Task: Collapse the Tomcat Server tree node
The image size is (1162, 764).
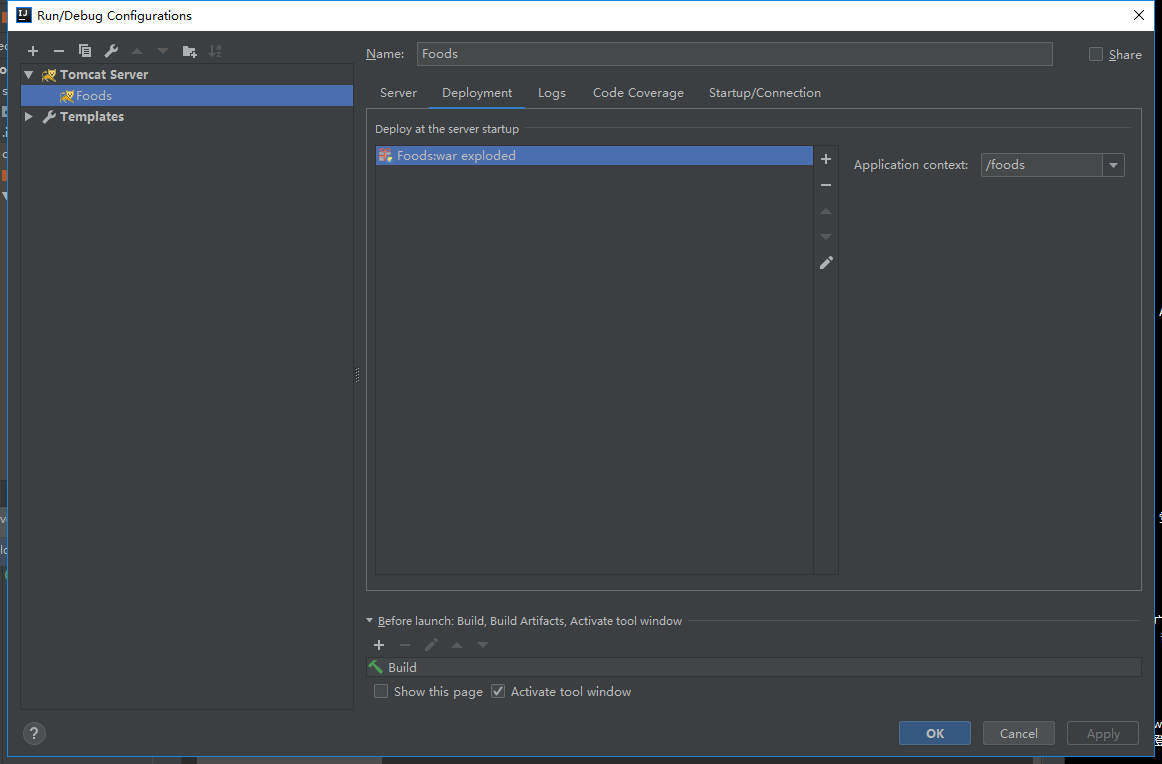Action: (29, 75)
